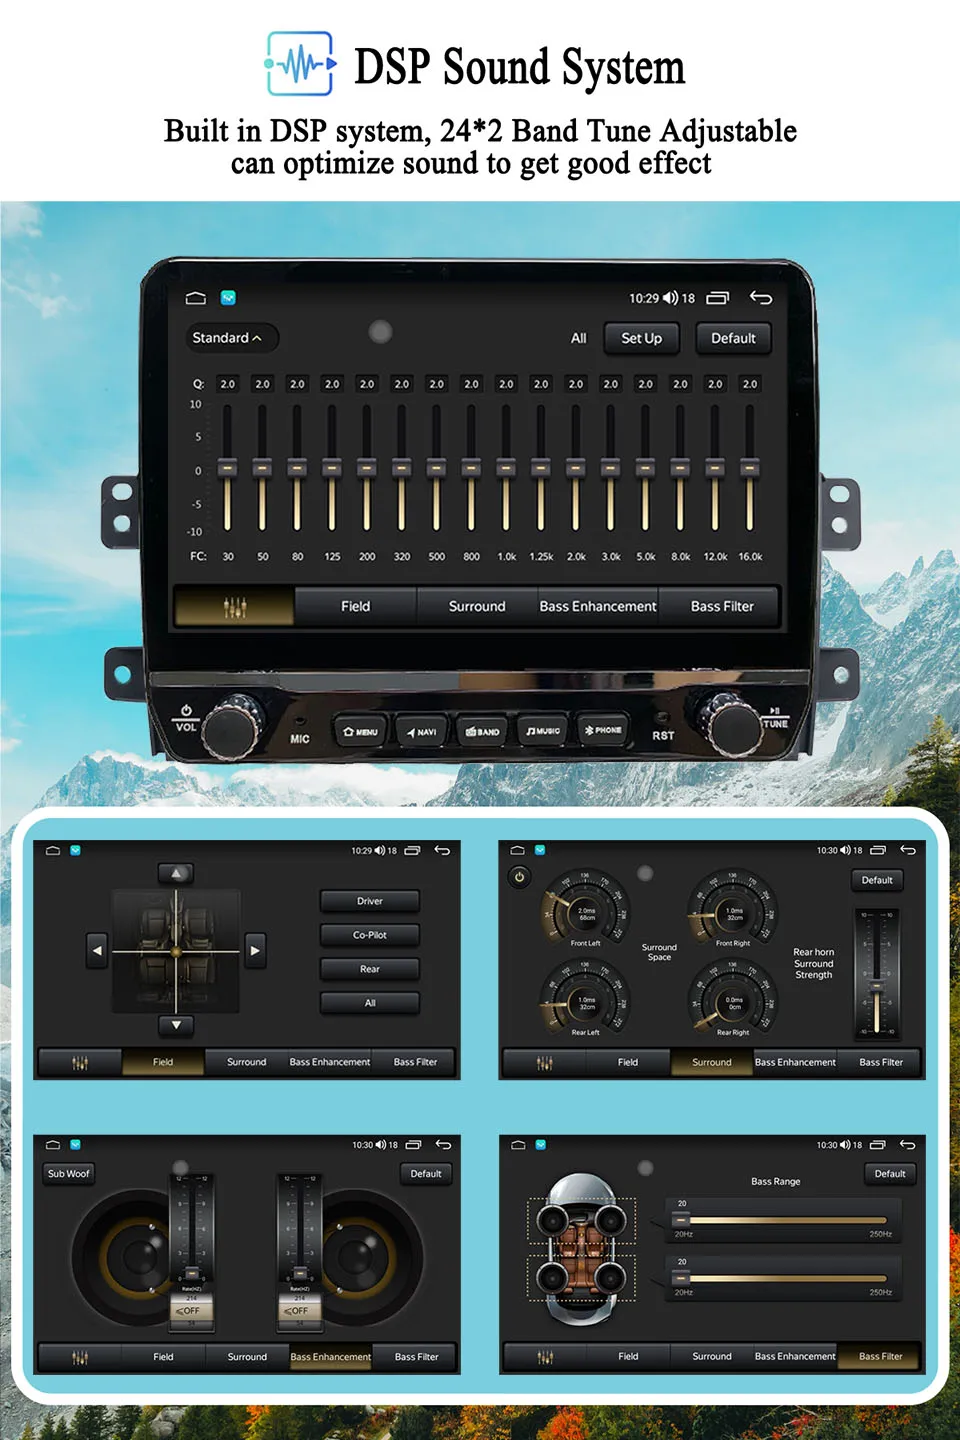Hit the MENU hardware button

[x=360, y=732]
